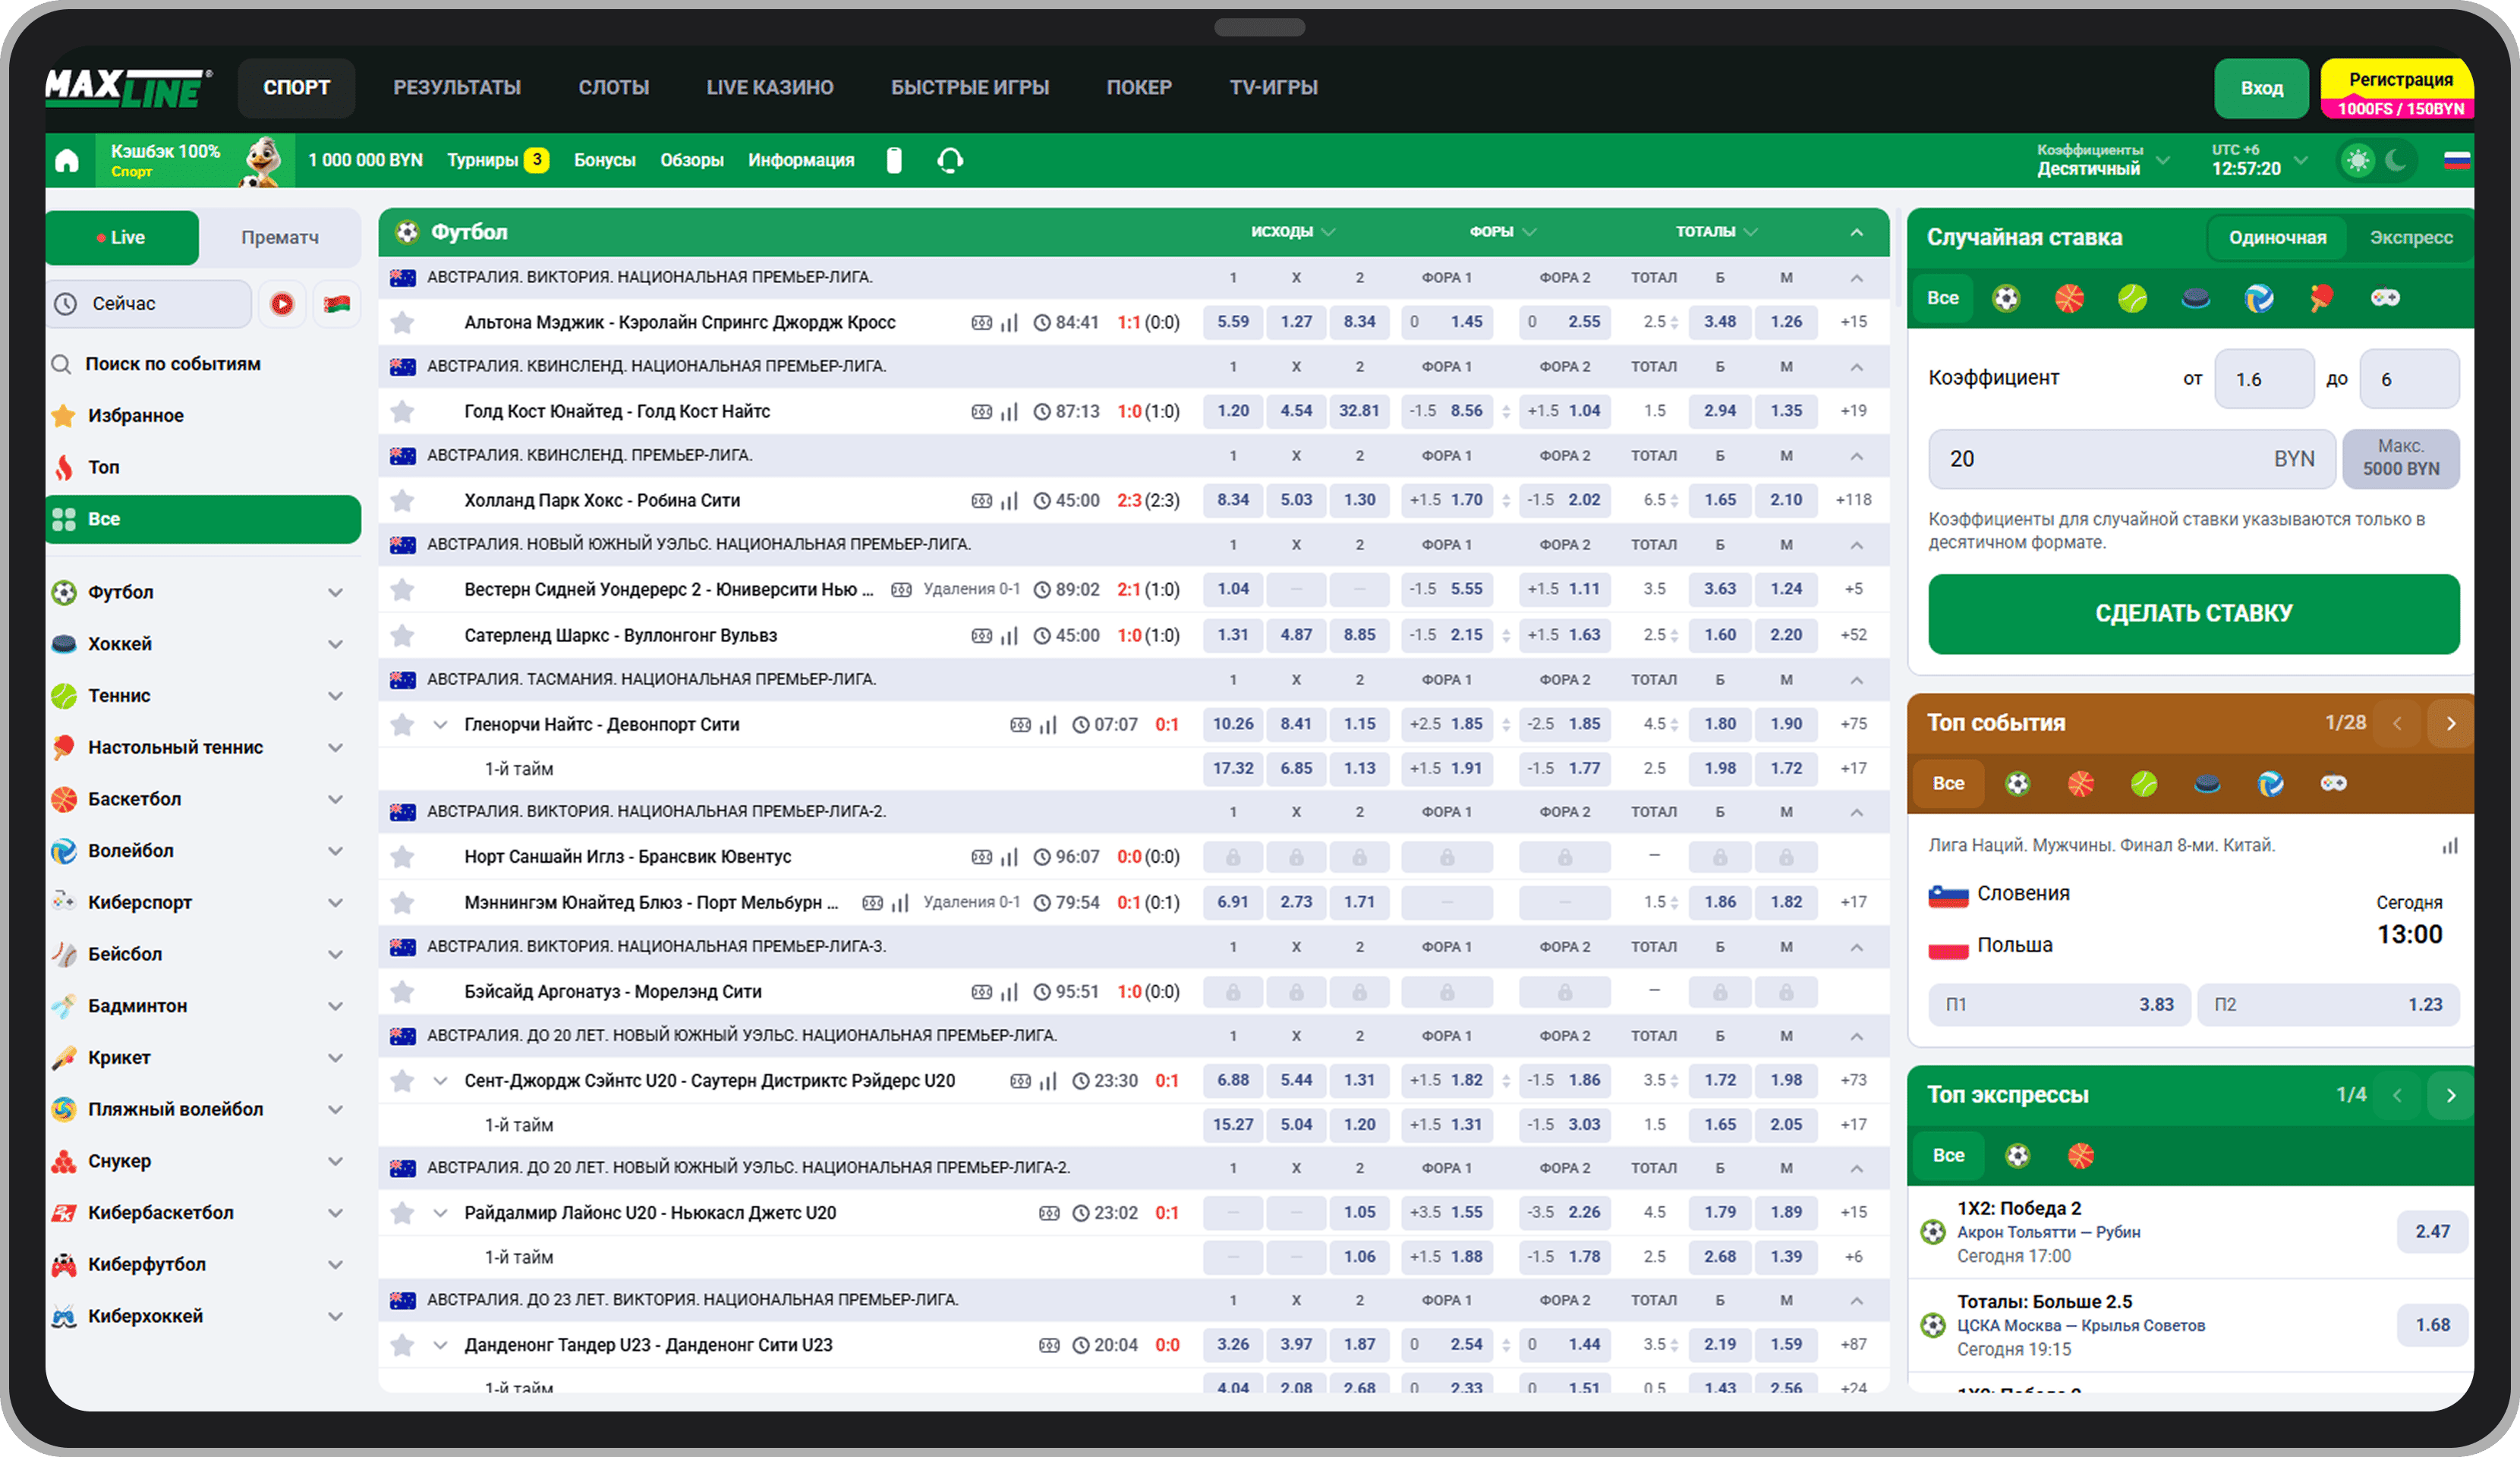
Task: Switch to Прематч events mode
Action: point(280,237)
